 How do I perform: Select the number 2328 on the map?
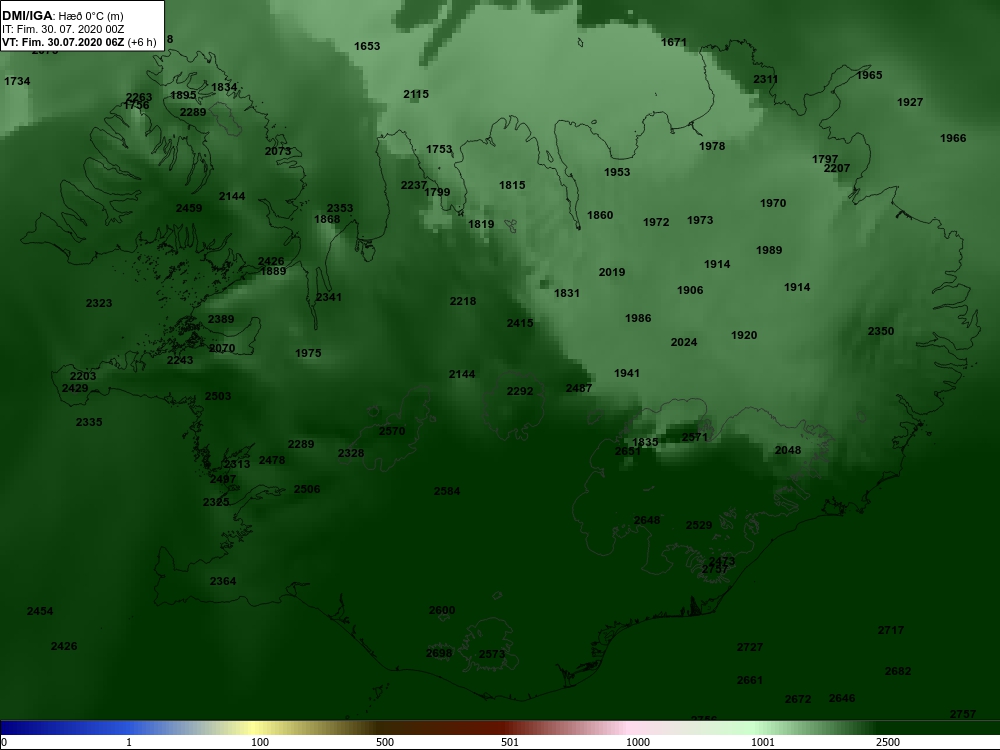[x=351, y=453]
